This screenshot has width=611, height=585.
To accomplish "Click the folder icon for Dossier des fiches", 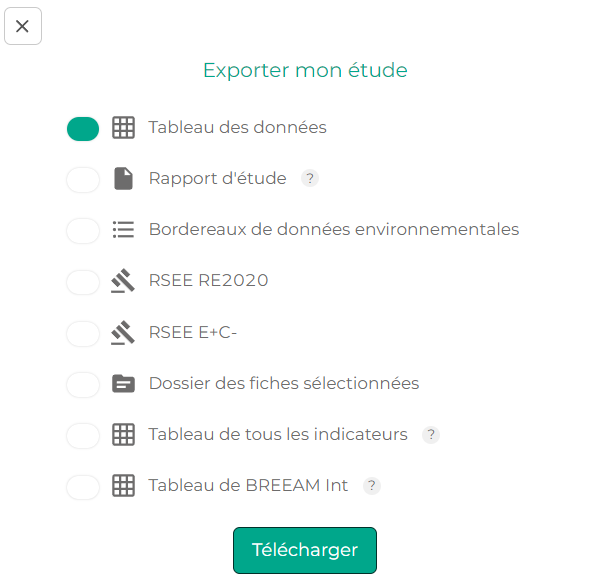I will [123, 384].
